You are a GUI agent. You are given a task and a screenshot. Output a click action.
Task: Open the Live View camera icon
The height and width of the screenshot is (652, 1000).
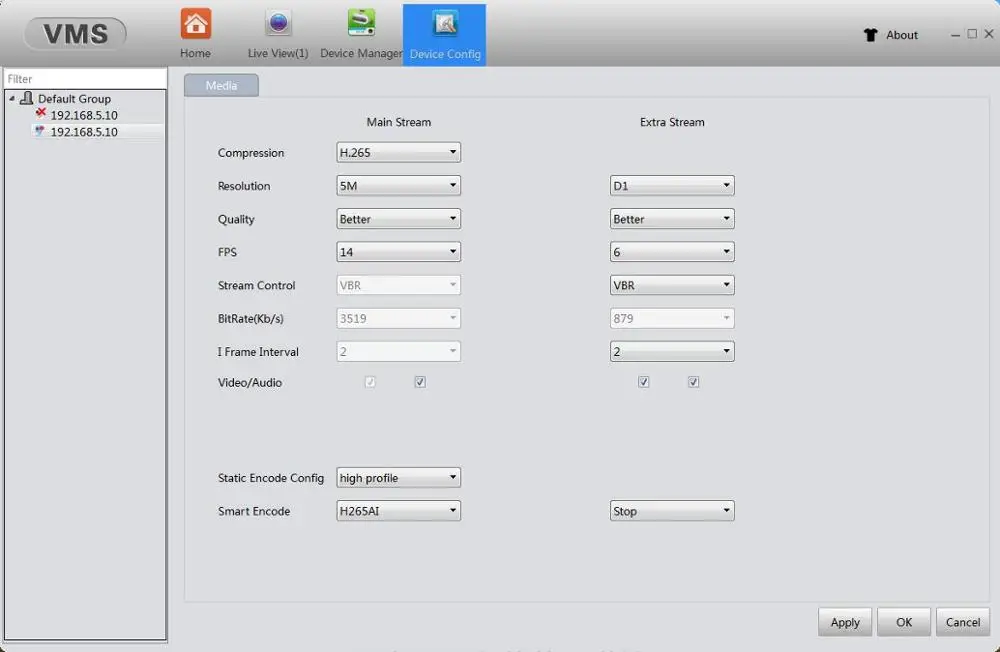coord(278,24)
